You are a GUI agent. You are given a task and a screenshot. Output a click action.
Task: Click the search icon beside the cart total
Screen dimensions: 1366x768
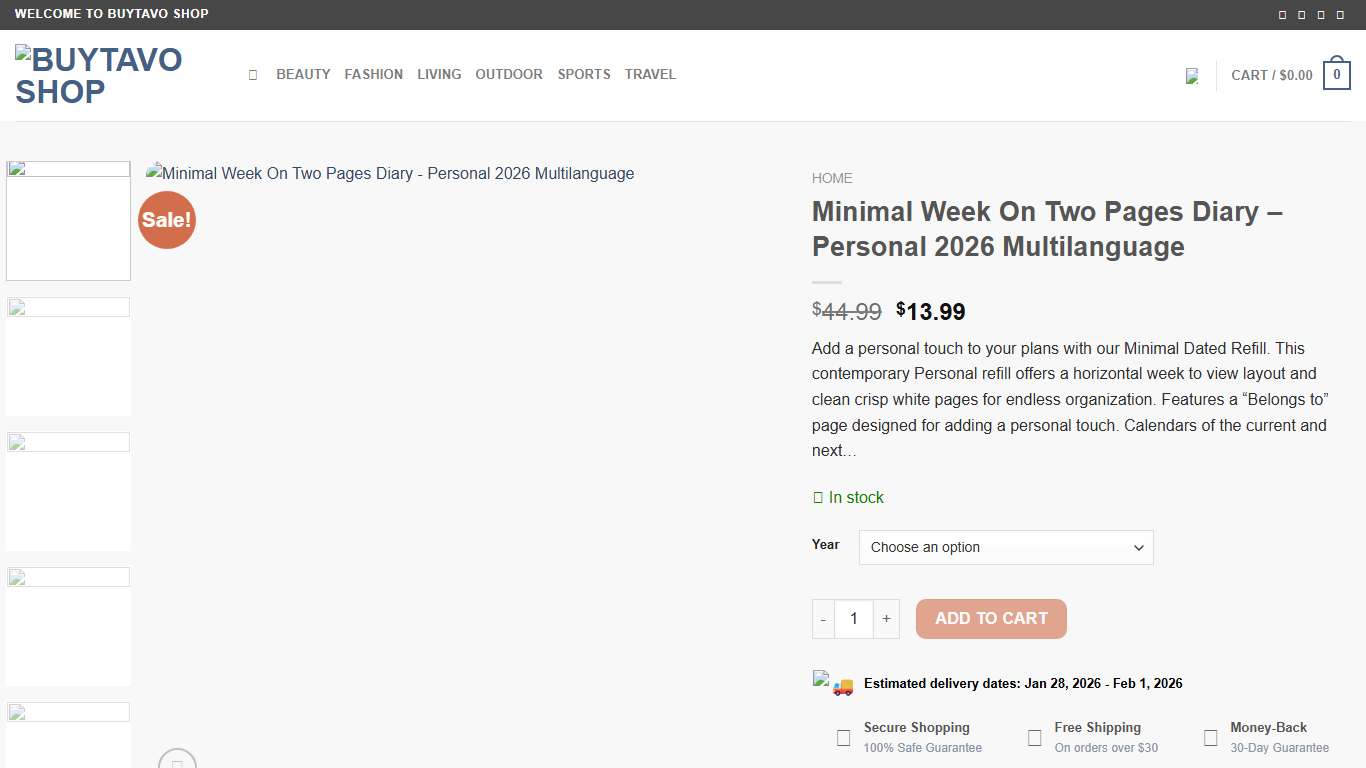click(1191, 75)
